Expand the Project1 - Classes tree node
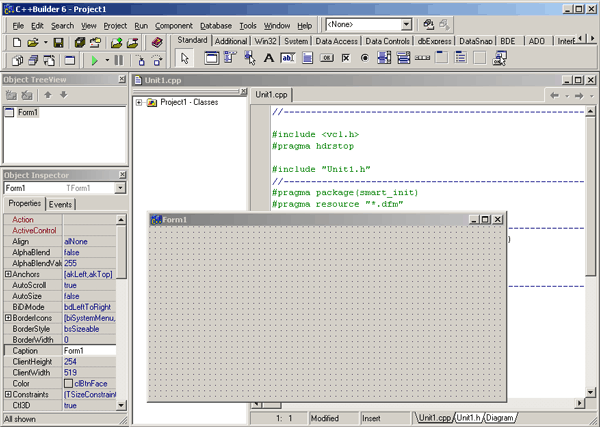The image size is (600, 427). point(139,102)
